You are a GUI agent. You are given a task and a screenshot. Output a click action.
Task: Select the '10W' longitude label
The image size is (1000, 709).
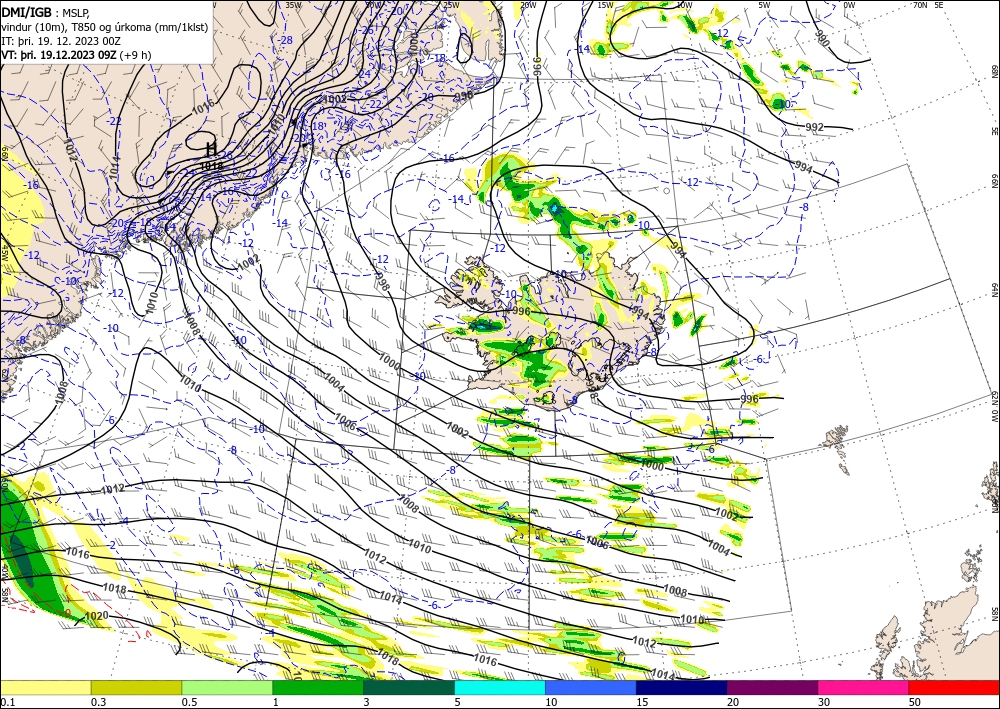684,5
